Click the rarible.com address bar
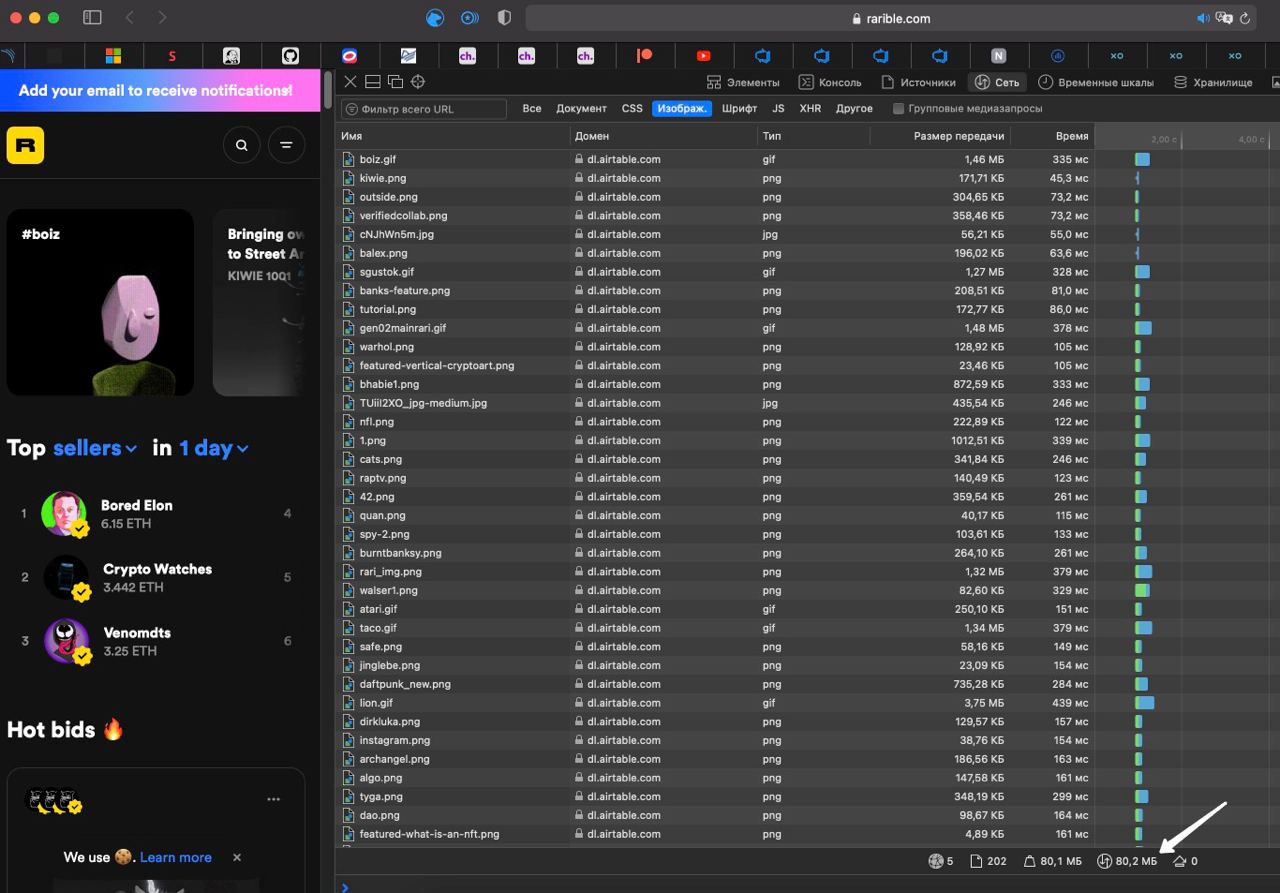 click(891, 18)
